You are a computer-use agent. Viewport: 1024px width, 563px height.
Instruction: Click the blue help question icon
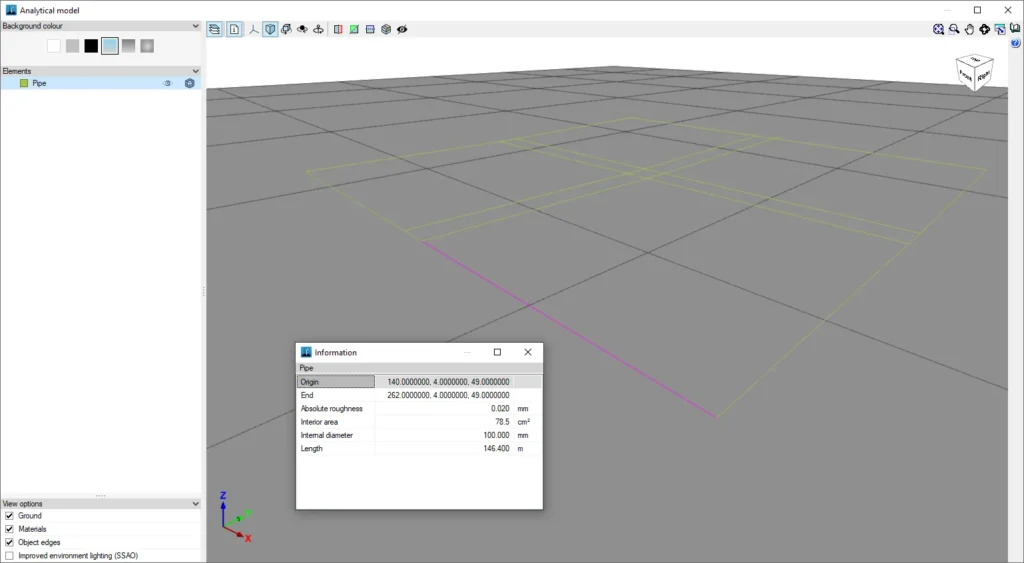tap(1015, 43)
